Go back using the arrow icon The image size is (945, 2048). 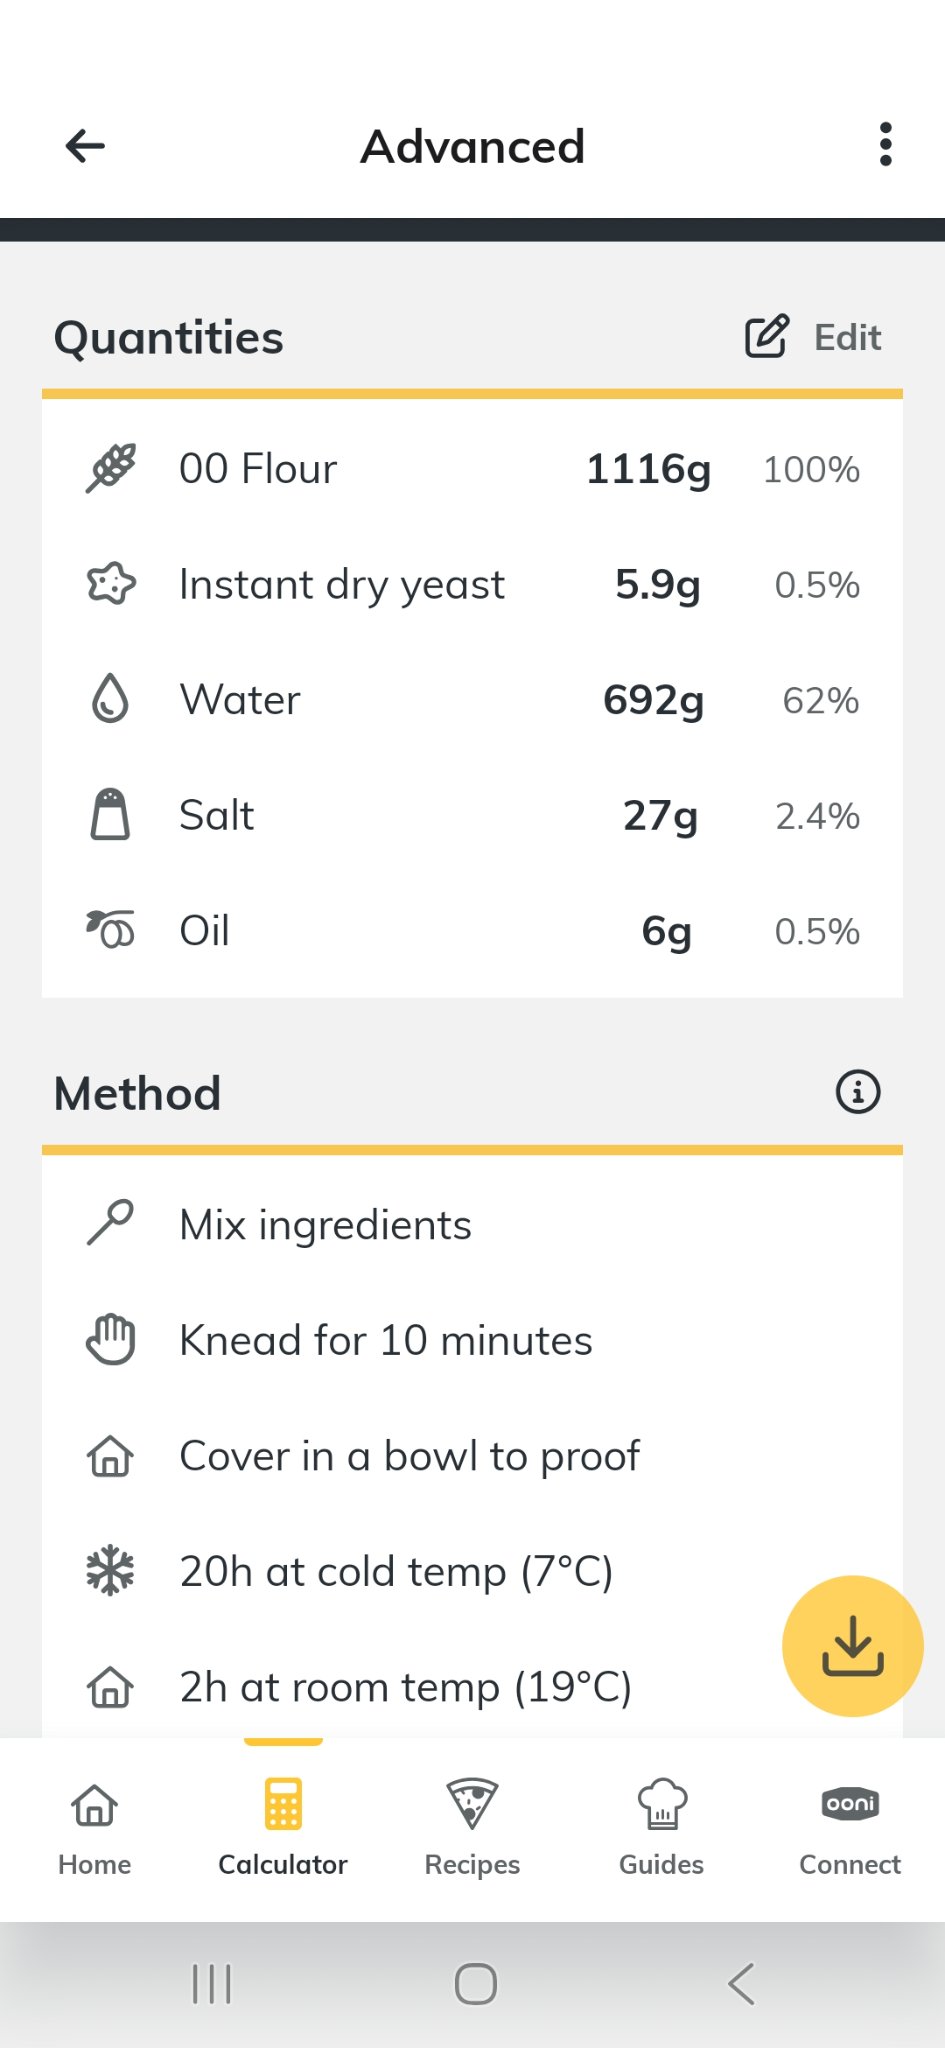pos(85,146)
